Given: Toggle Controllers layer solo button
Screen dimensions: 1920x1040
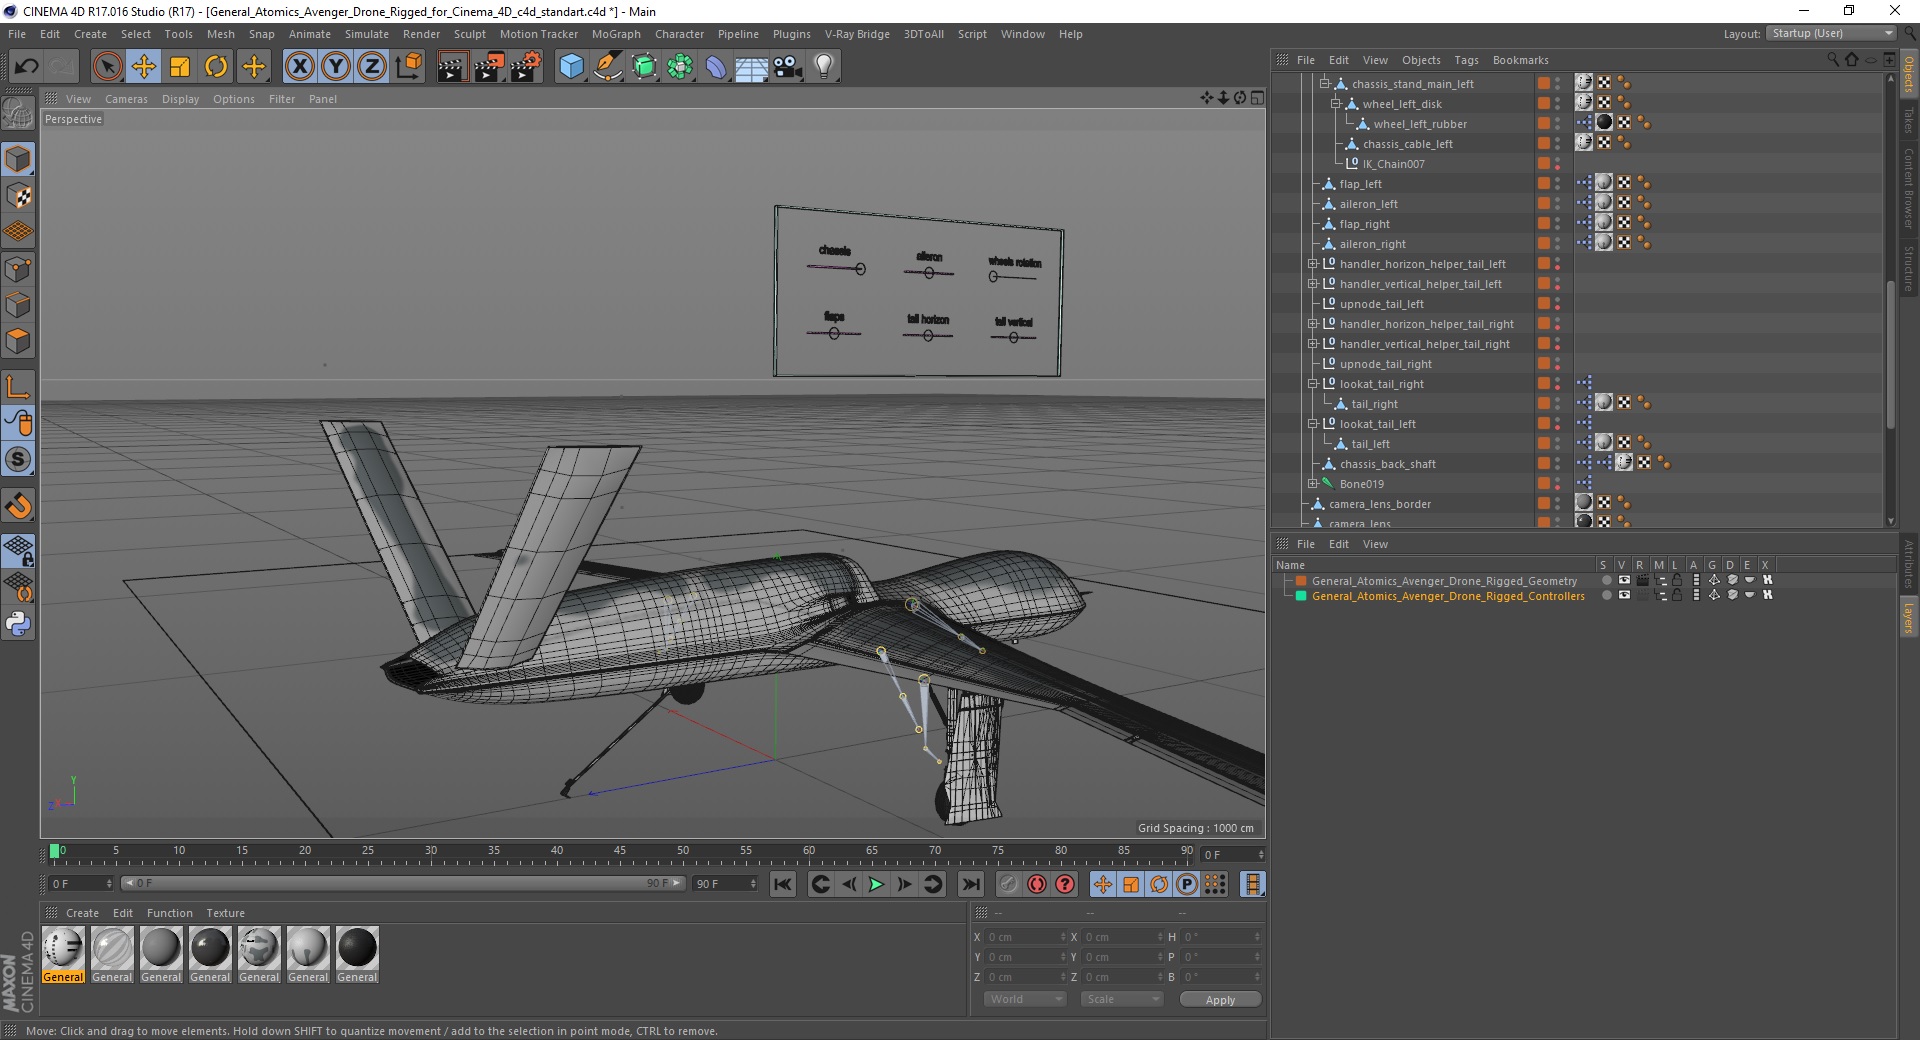Looking at the screenshot, I should 1607,595.
